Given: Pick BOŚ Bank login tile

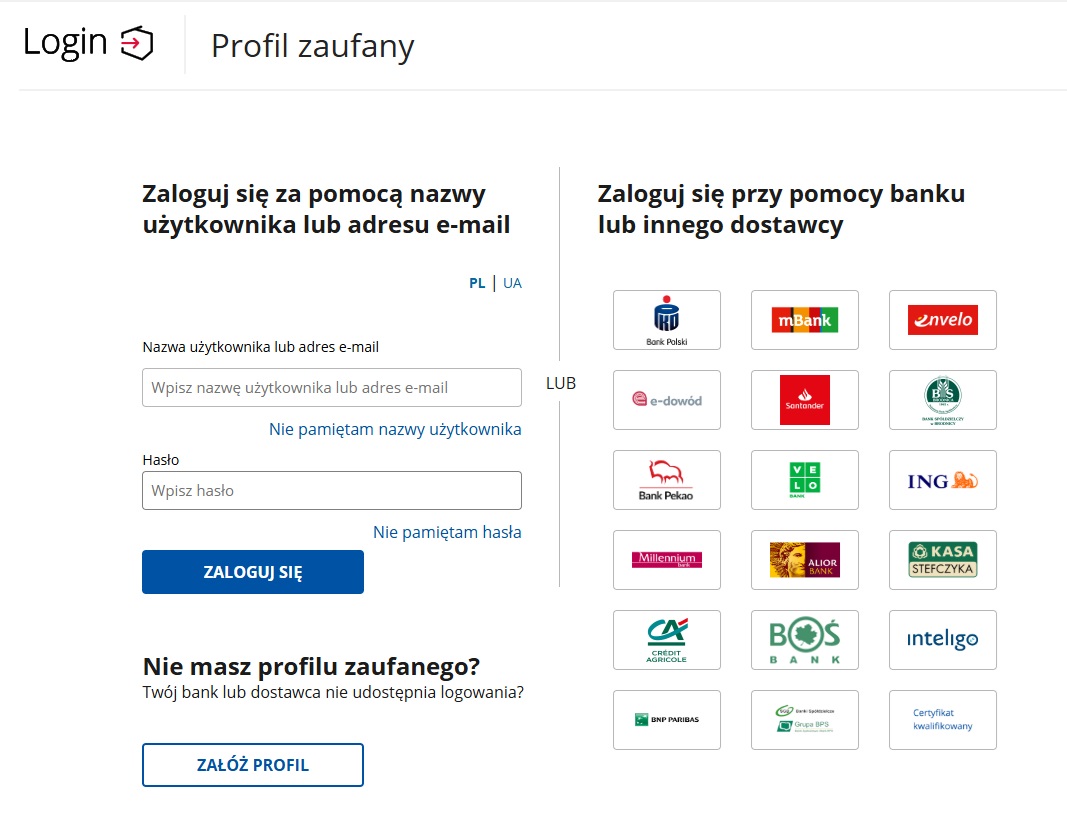Looking at the screenshot, I should tap(804, 640).
